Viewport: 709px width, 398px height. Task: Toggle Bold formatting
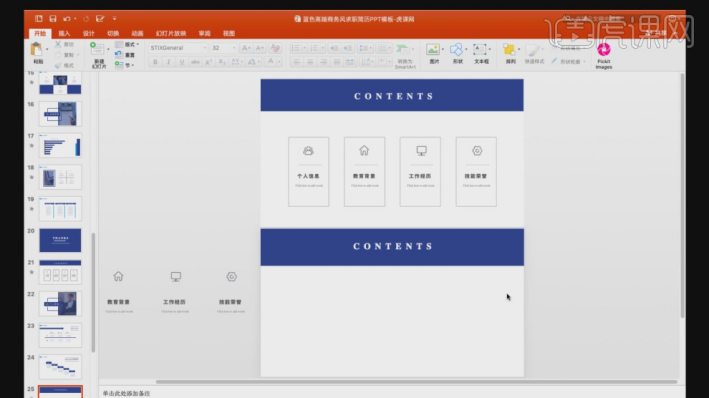155,62
